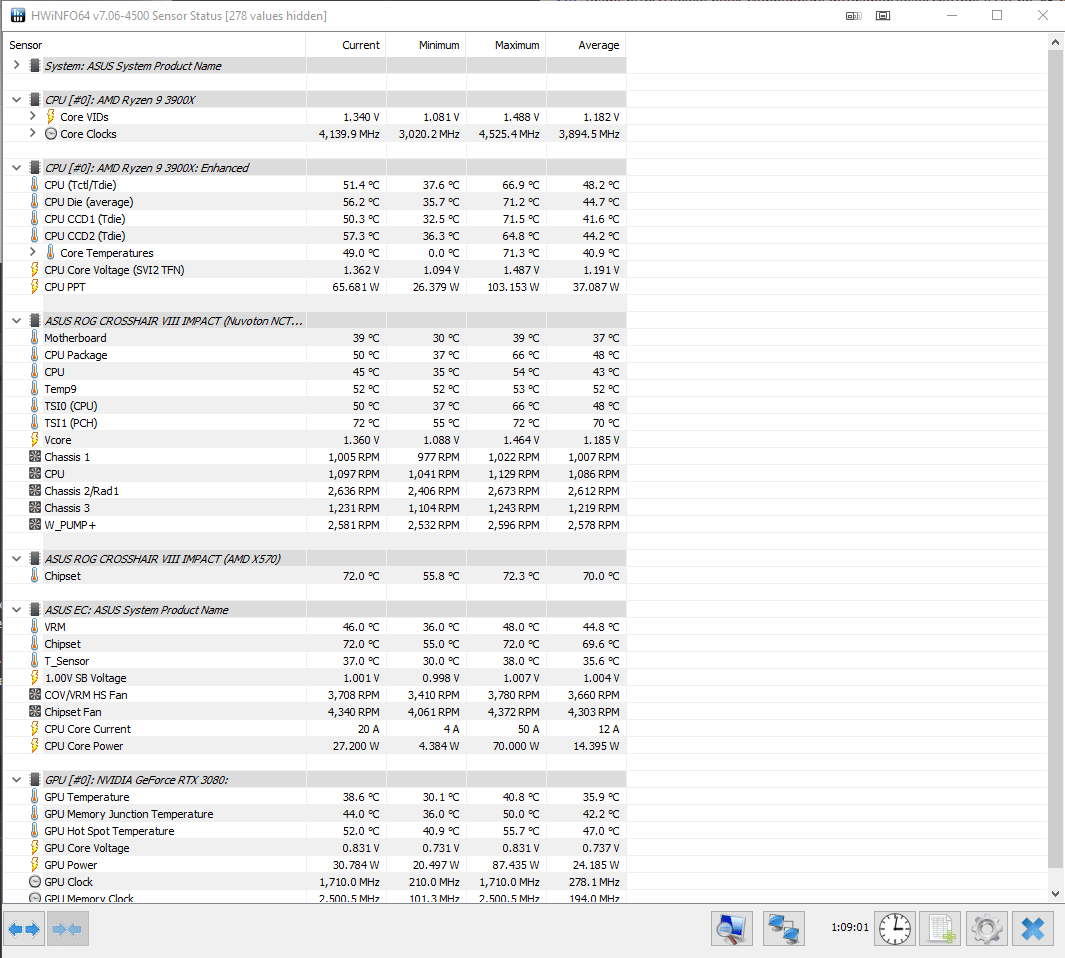Click the Maximum column header

pos(506,45)
